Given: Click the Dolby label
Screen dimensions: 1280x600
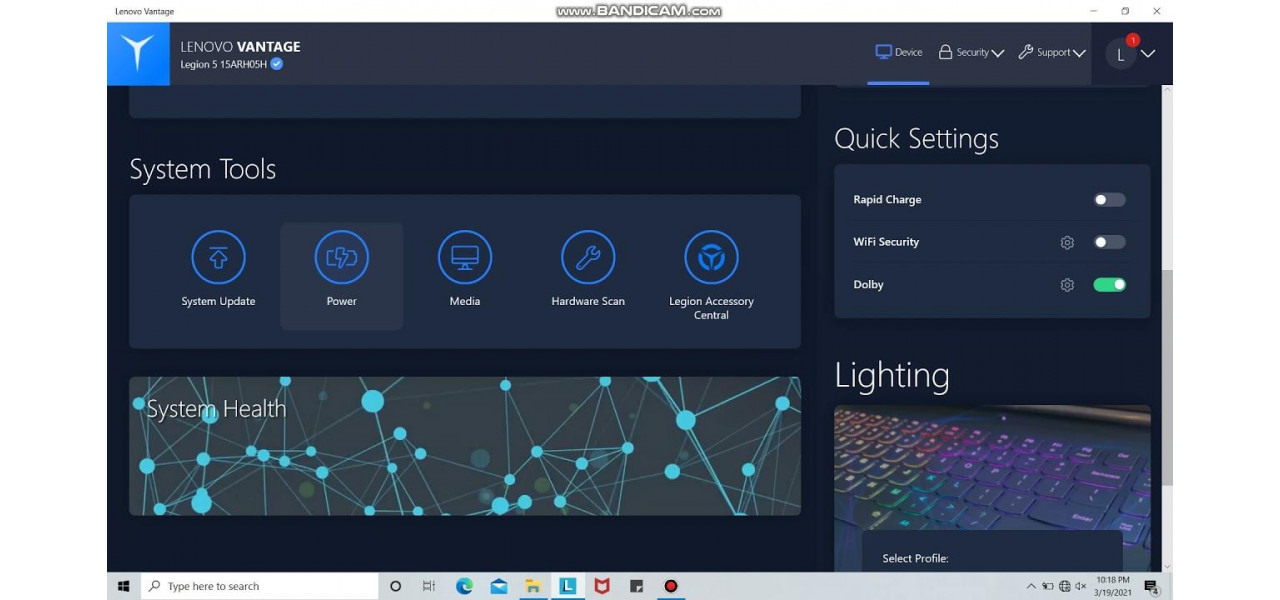Looking at the screenshot, I should pyautogui.click(x=868, y=285).
